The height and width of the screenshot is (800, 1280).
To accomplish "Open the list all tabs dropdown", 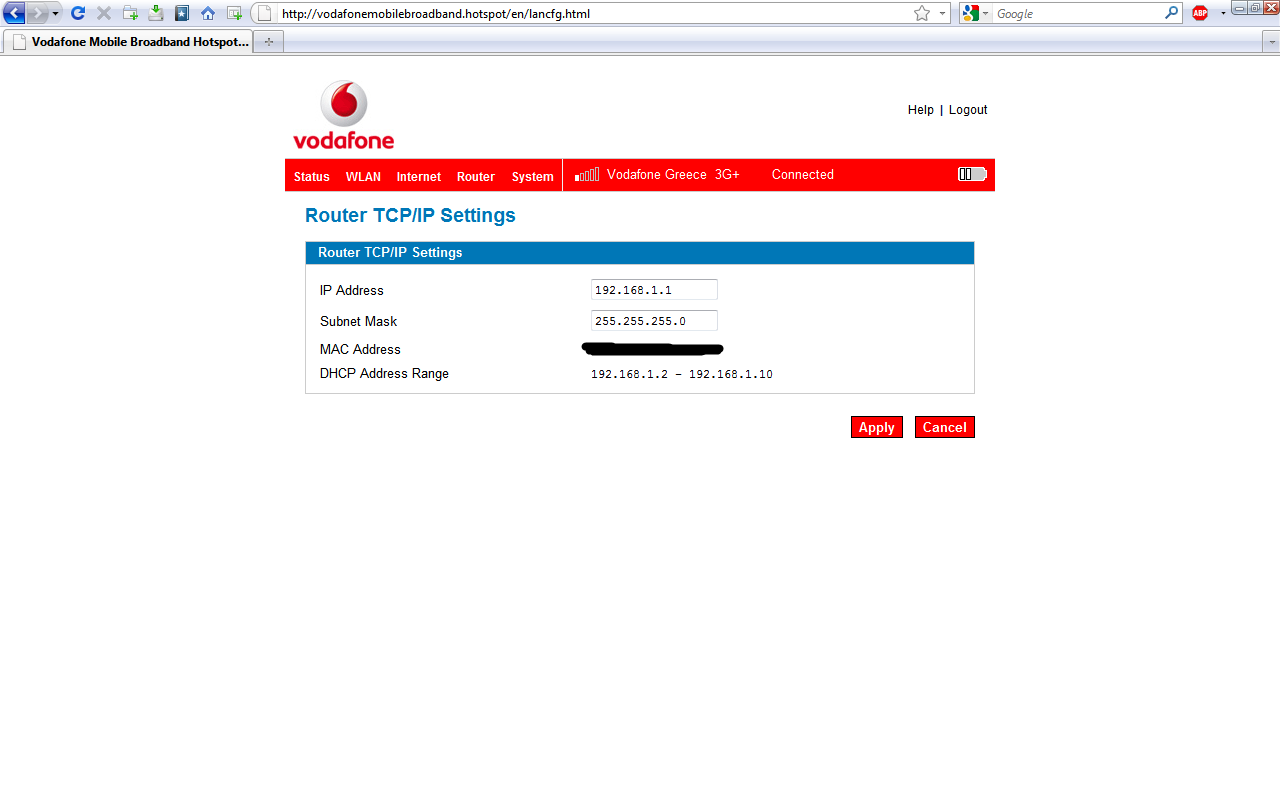I will (x=1271, y=42).
